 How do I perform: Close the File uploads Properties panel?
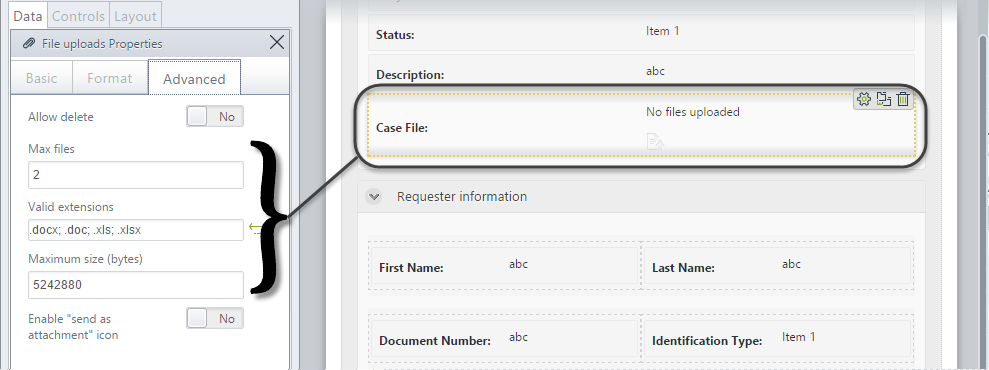pos(276,43)
